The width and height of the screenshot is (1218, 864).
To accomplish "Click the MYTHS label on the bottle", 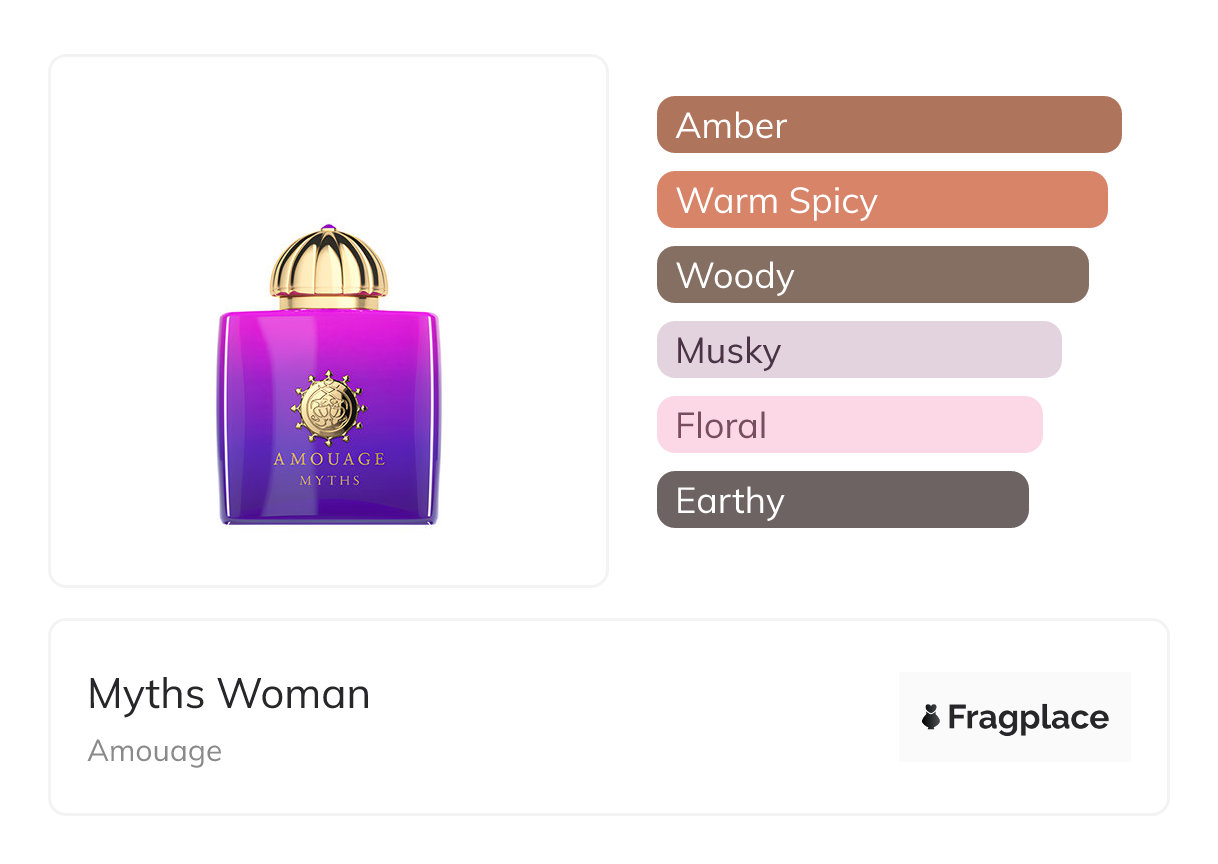I will pos(329,480).
